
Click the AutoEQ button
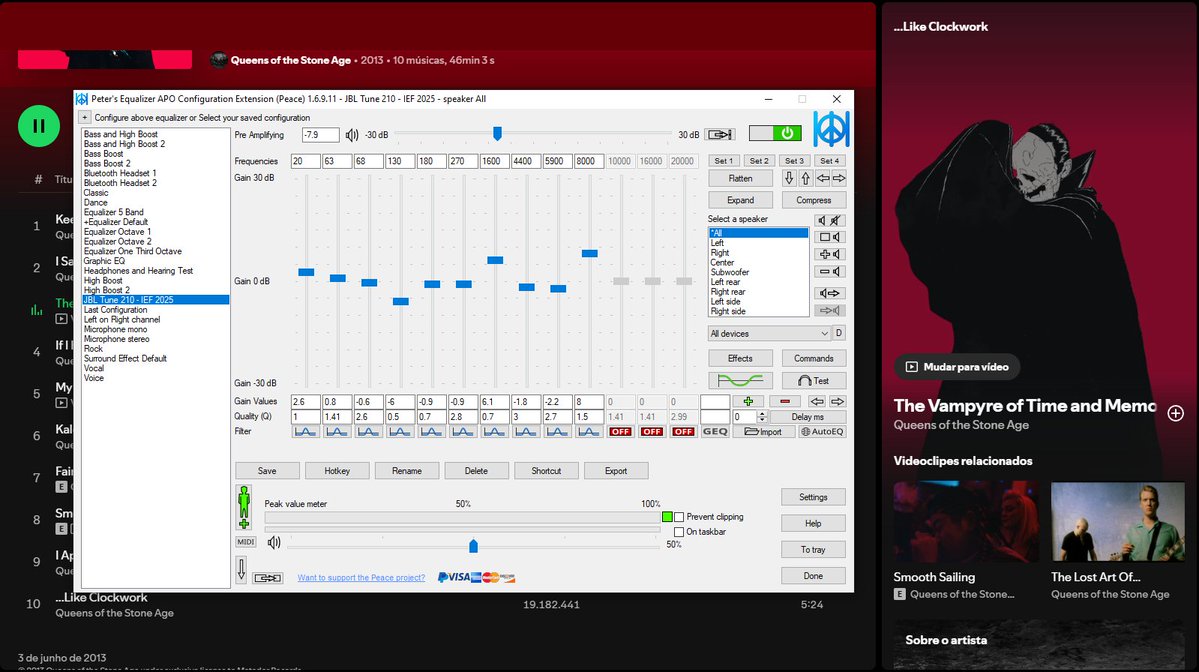coord(822,432)
